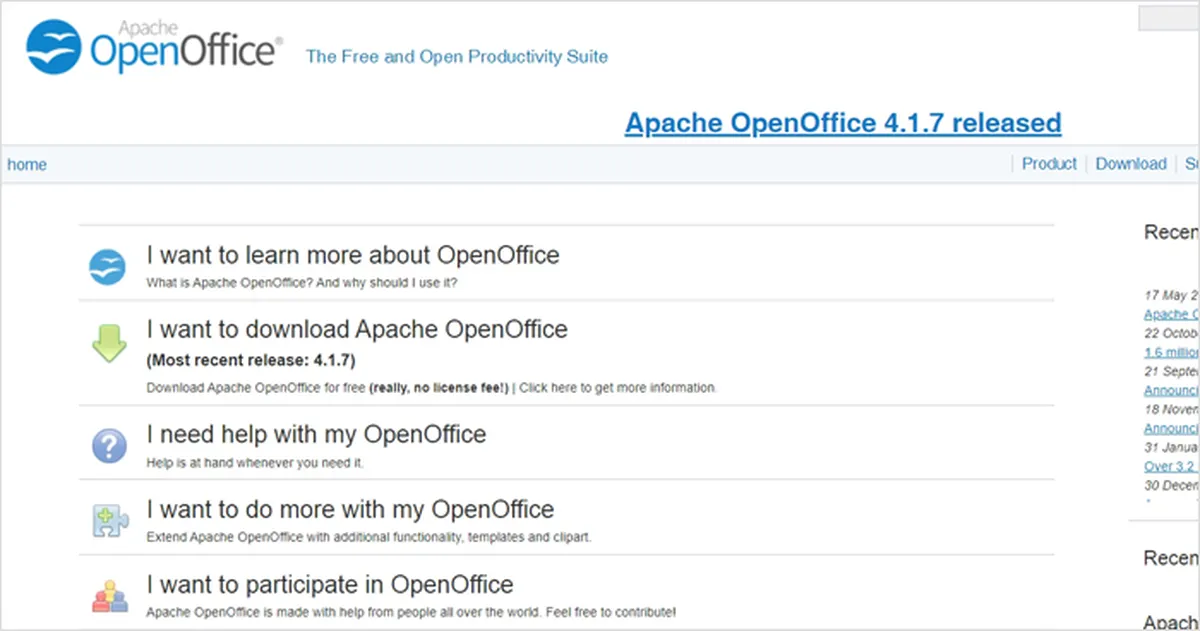This screenshot has width=1200, height=631.
Task: Open I want to participate in OpenOffice
Action: [330, 585]
